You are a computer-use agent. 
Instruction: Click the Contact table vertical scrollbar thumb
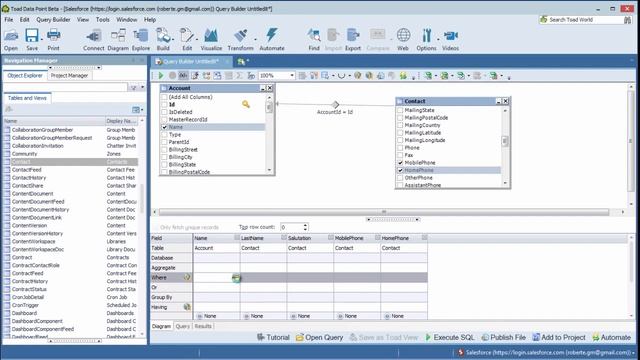pos(505,141)
